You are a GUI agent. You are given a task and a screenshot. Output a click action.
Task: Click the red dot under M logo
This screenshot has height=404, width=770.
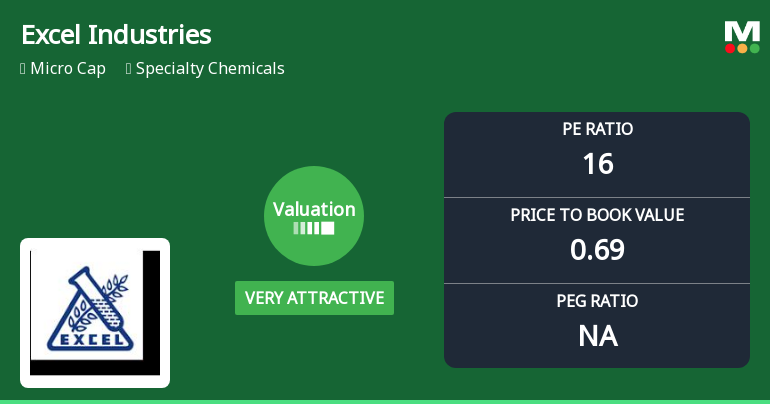(730, 48)
